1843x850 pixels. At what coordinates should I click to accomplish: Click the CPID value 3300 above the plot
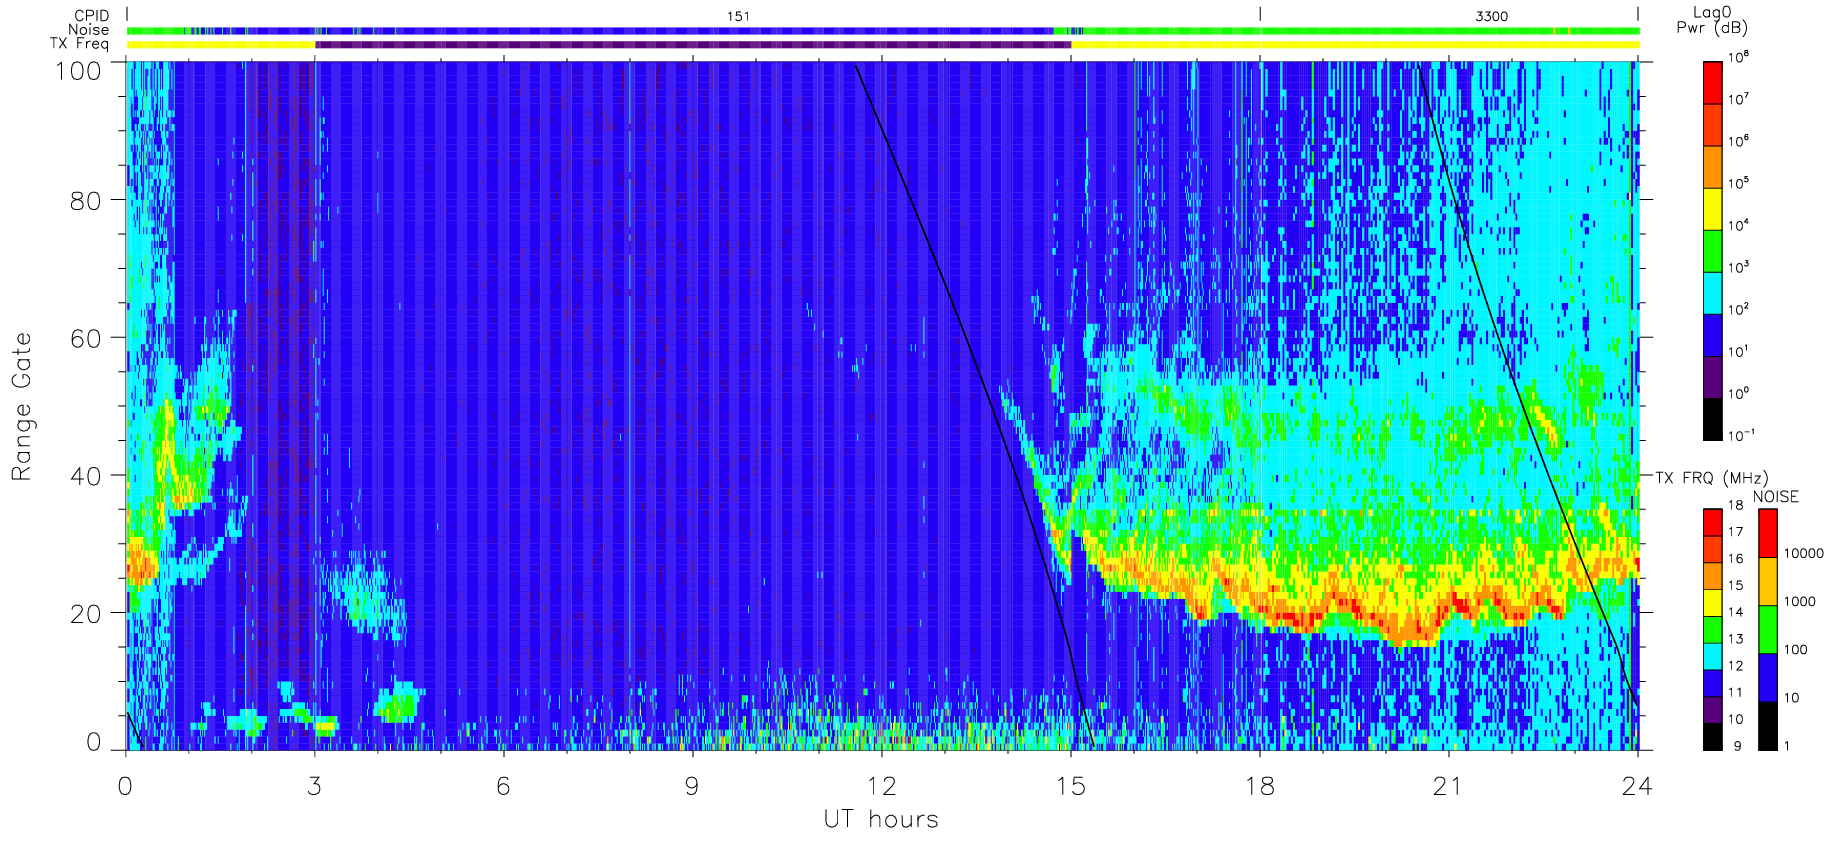[x=1491, y=16]
